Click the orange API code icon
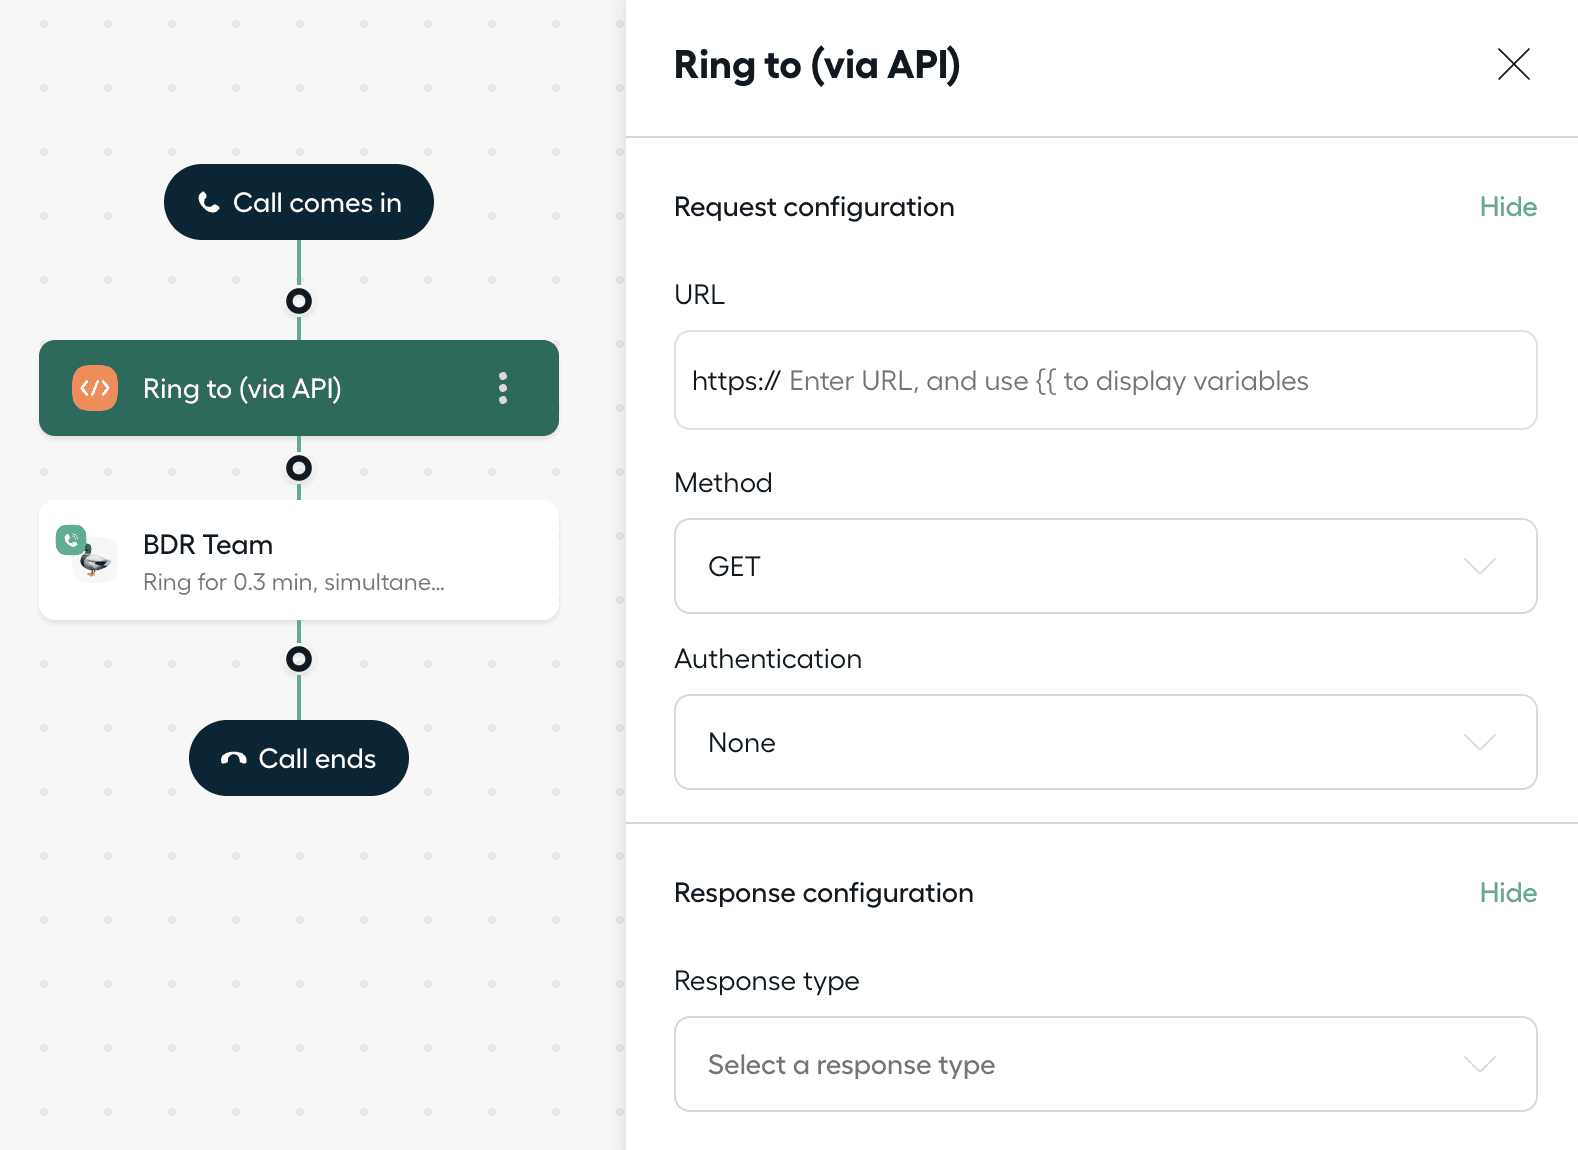Image resolution: width=1578 pixels, height=1150 pixels. [x=95, y=388]
